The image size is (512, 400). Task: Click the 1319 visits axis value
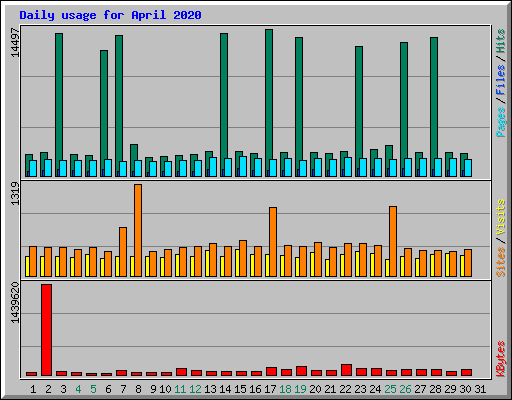point(15,194)
